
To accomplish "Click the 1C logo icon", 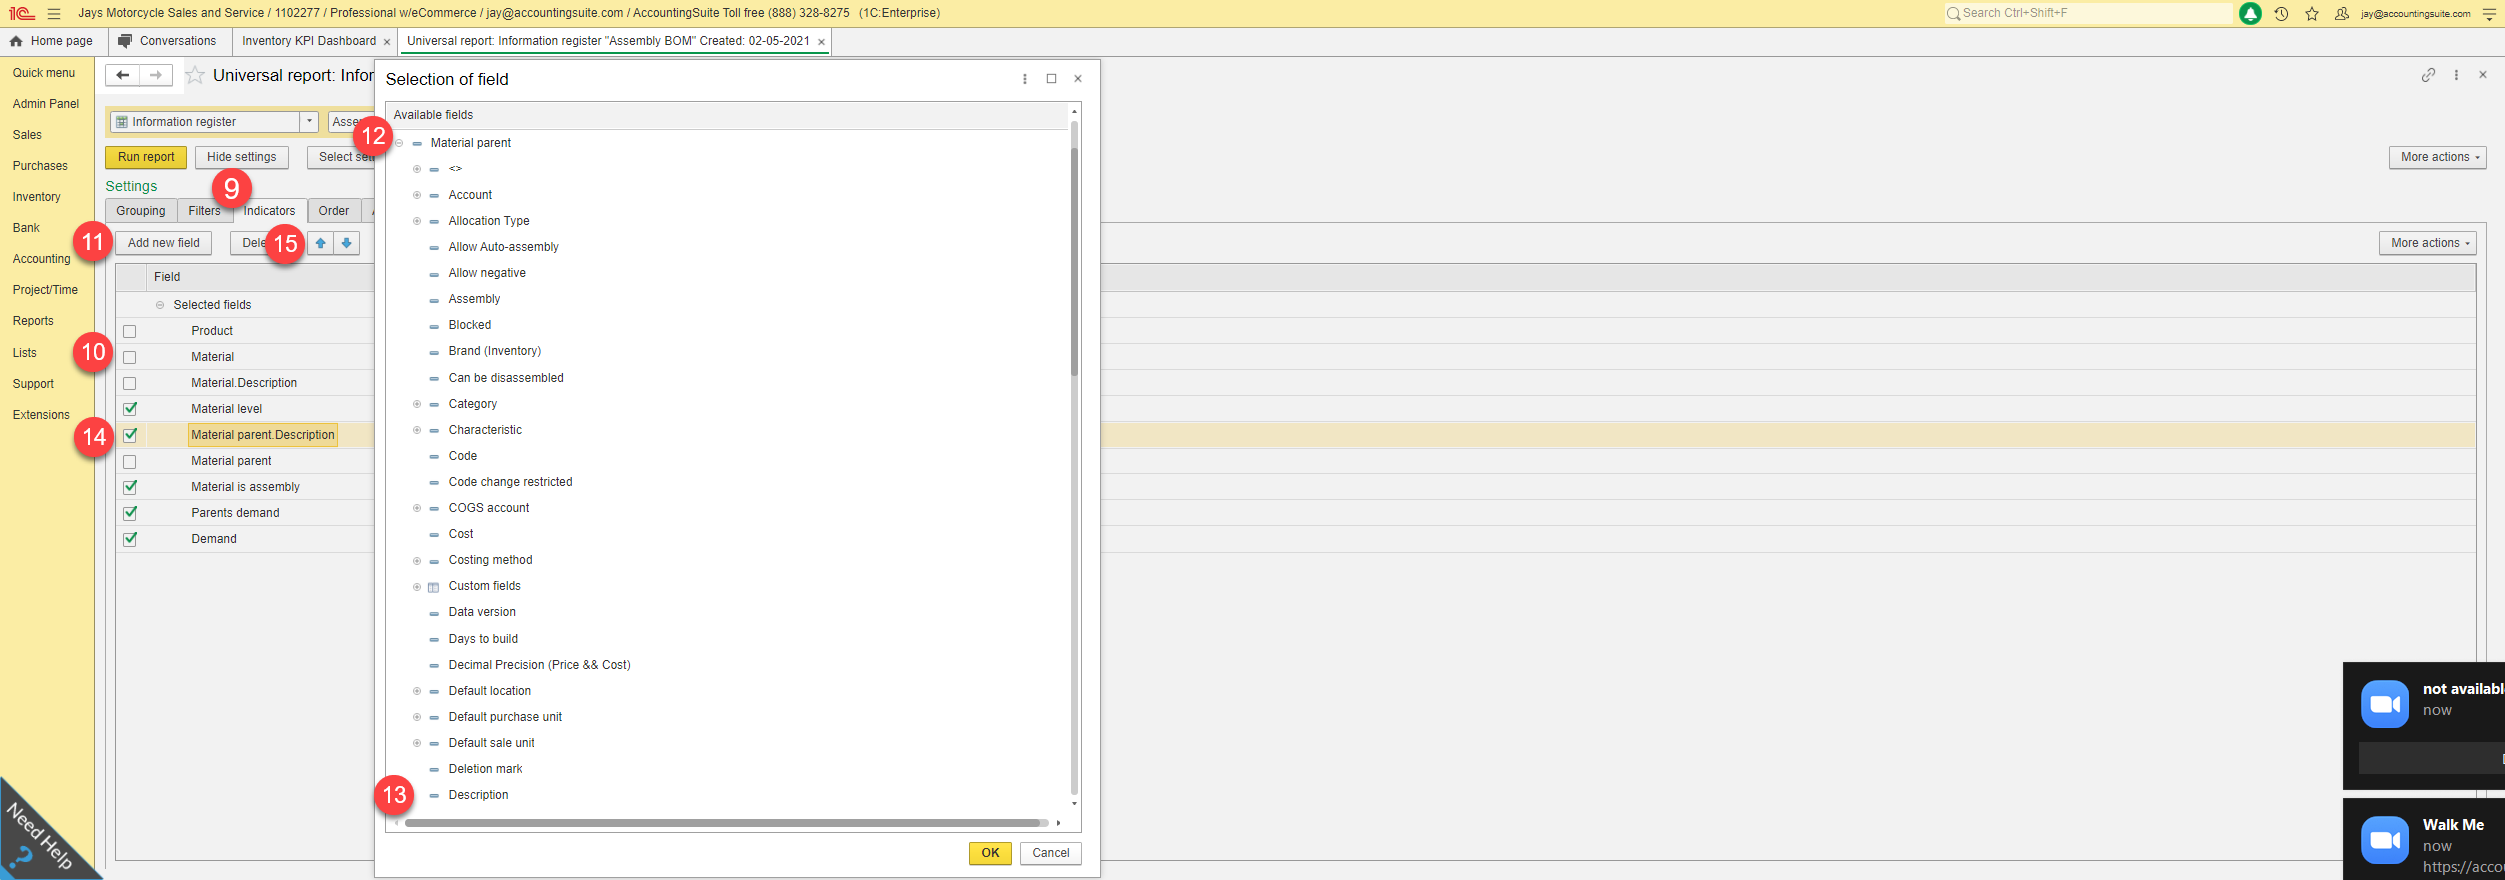I will coord(22,14).
